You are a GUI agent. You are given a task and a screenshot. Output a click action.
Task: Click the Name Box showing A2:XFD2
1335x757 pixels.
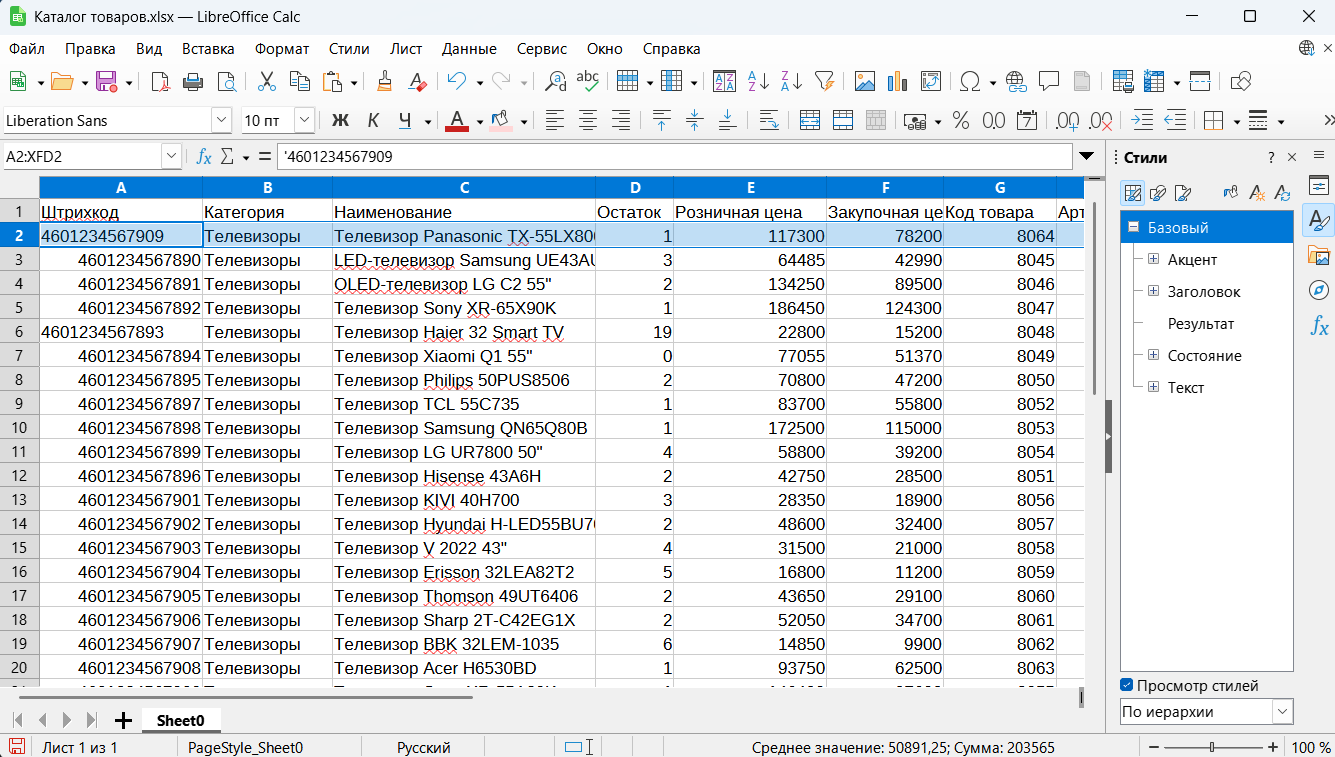point(82,156)
